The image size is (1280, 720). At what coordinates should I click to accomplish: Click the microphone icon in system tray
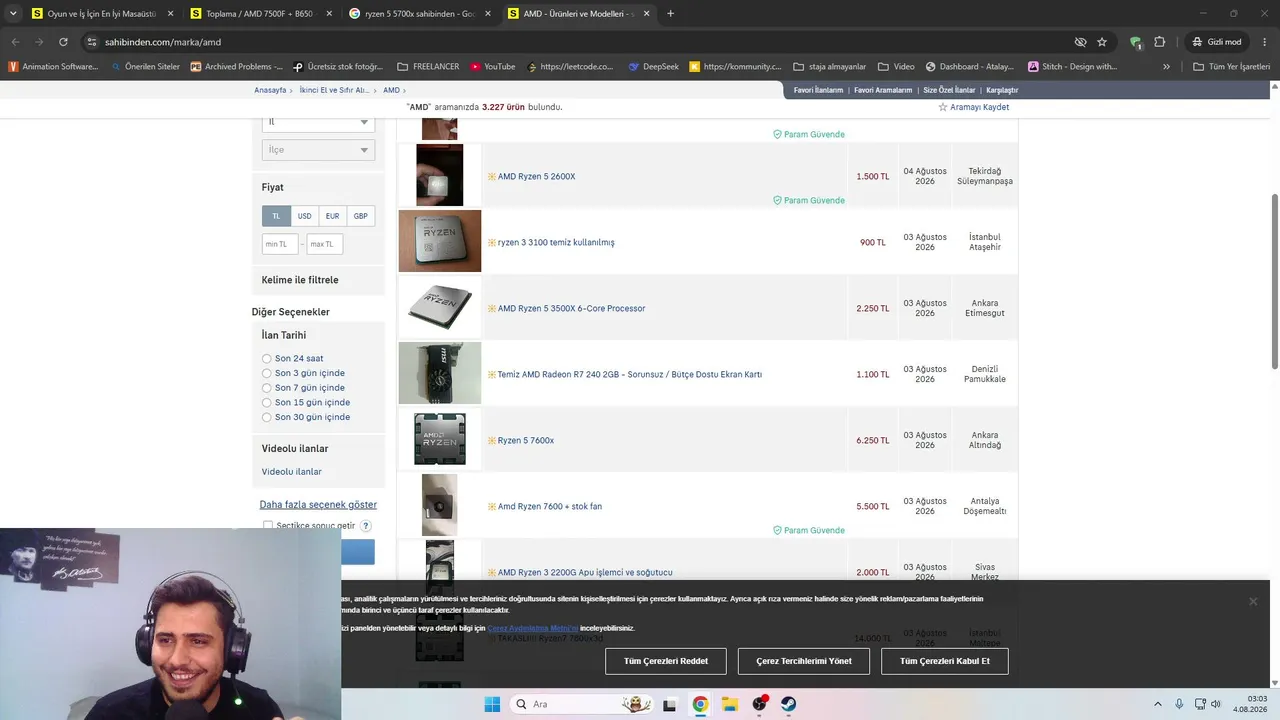point(1179,704)
